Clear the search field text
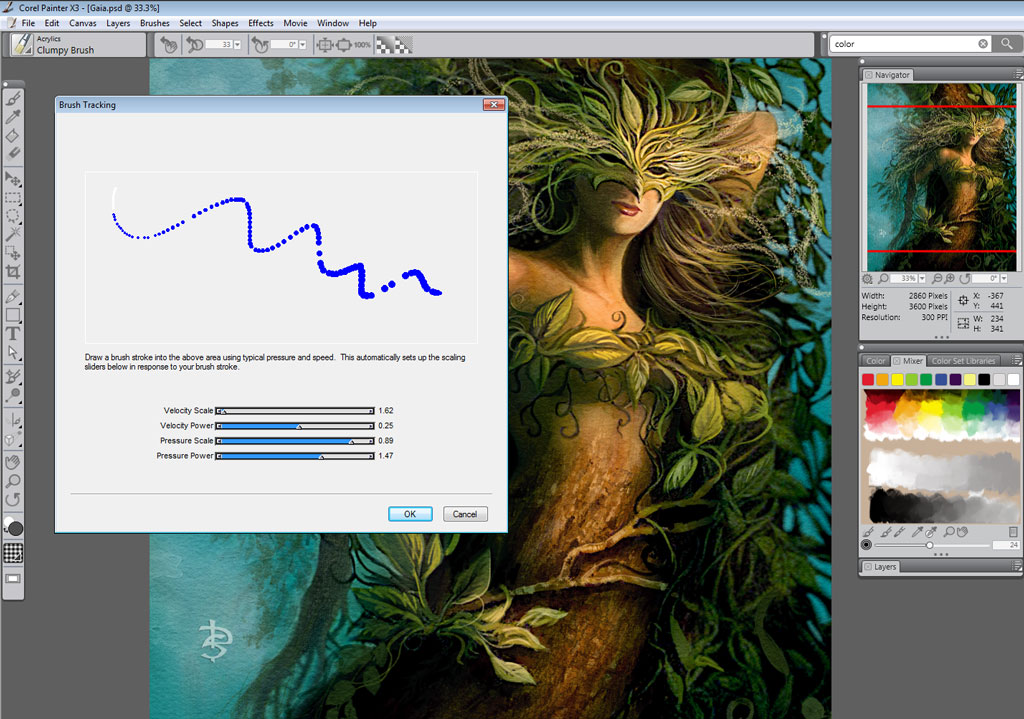 coord(983,44)
